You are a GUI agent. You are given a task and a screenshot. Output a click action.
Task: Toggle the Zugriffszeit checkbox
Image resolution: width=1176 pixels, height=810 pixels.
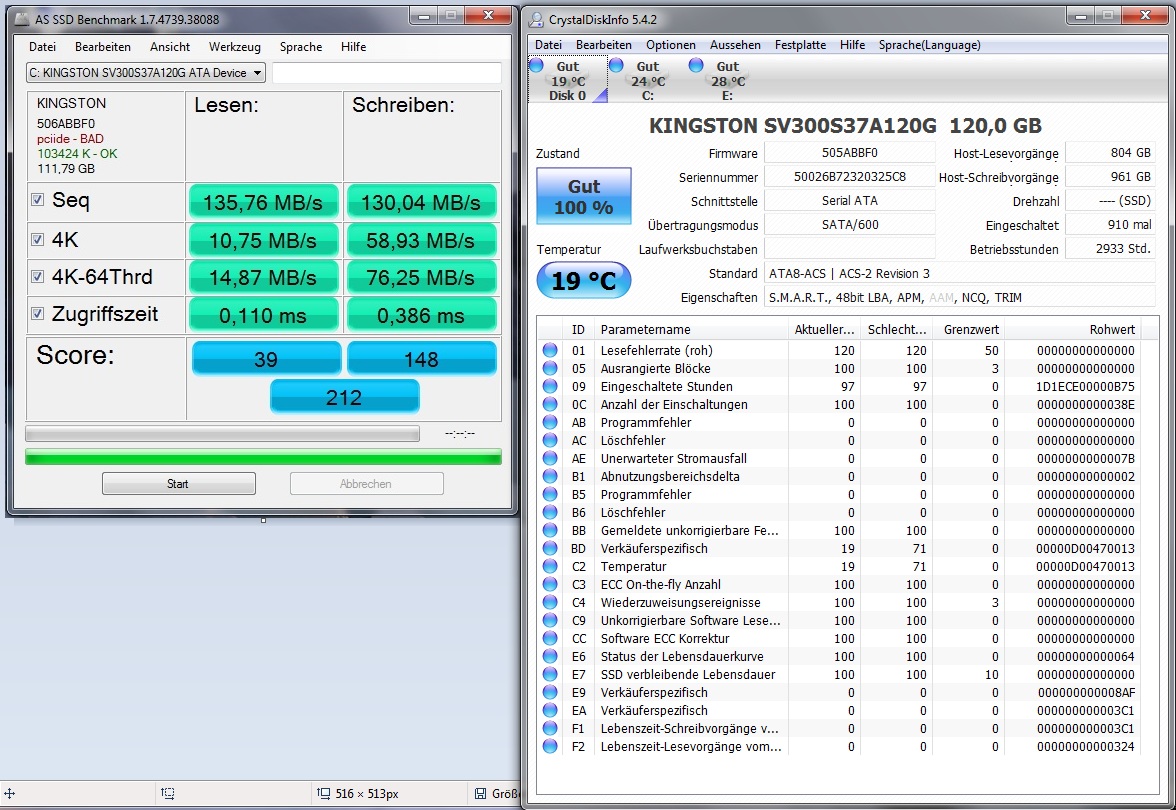38,314
